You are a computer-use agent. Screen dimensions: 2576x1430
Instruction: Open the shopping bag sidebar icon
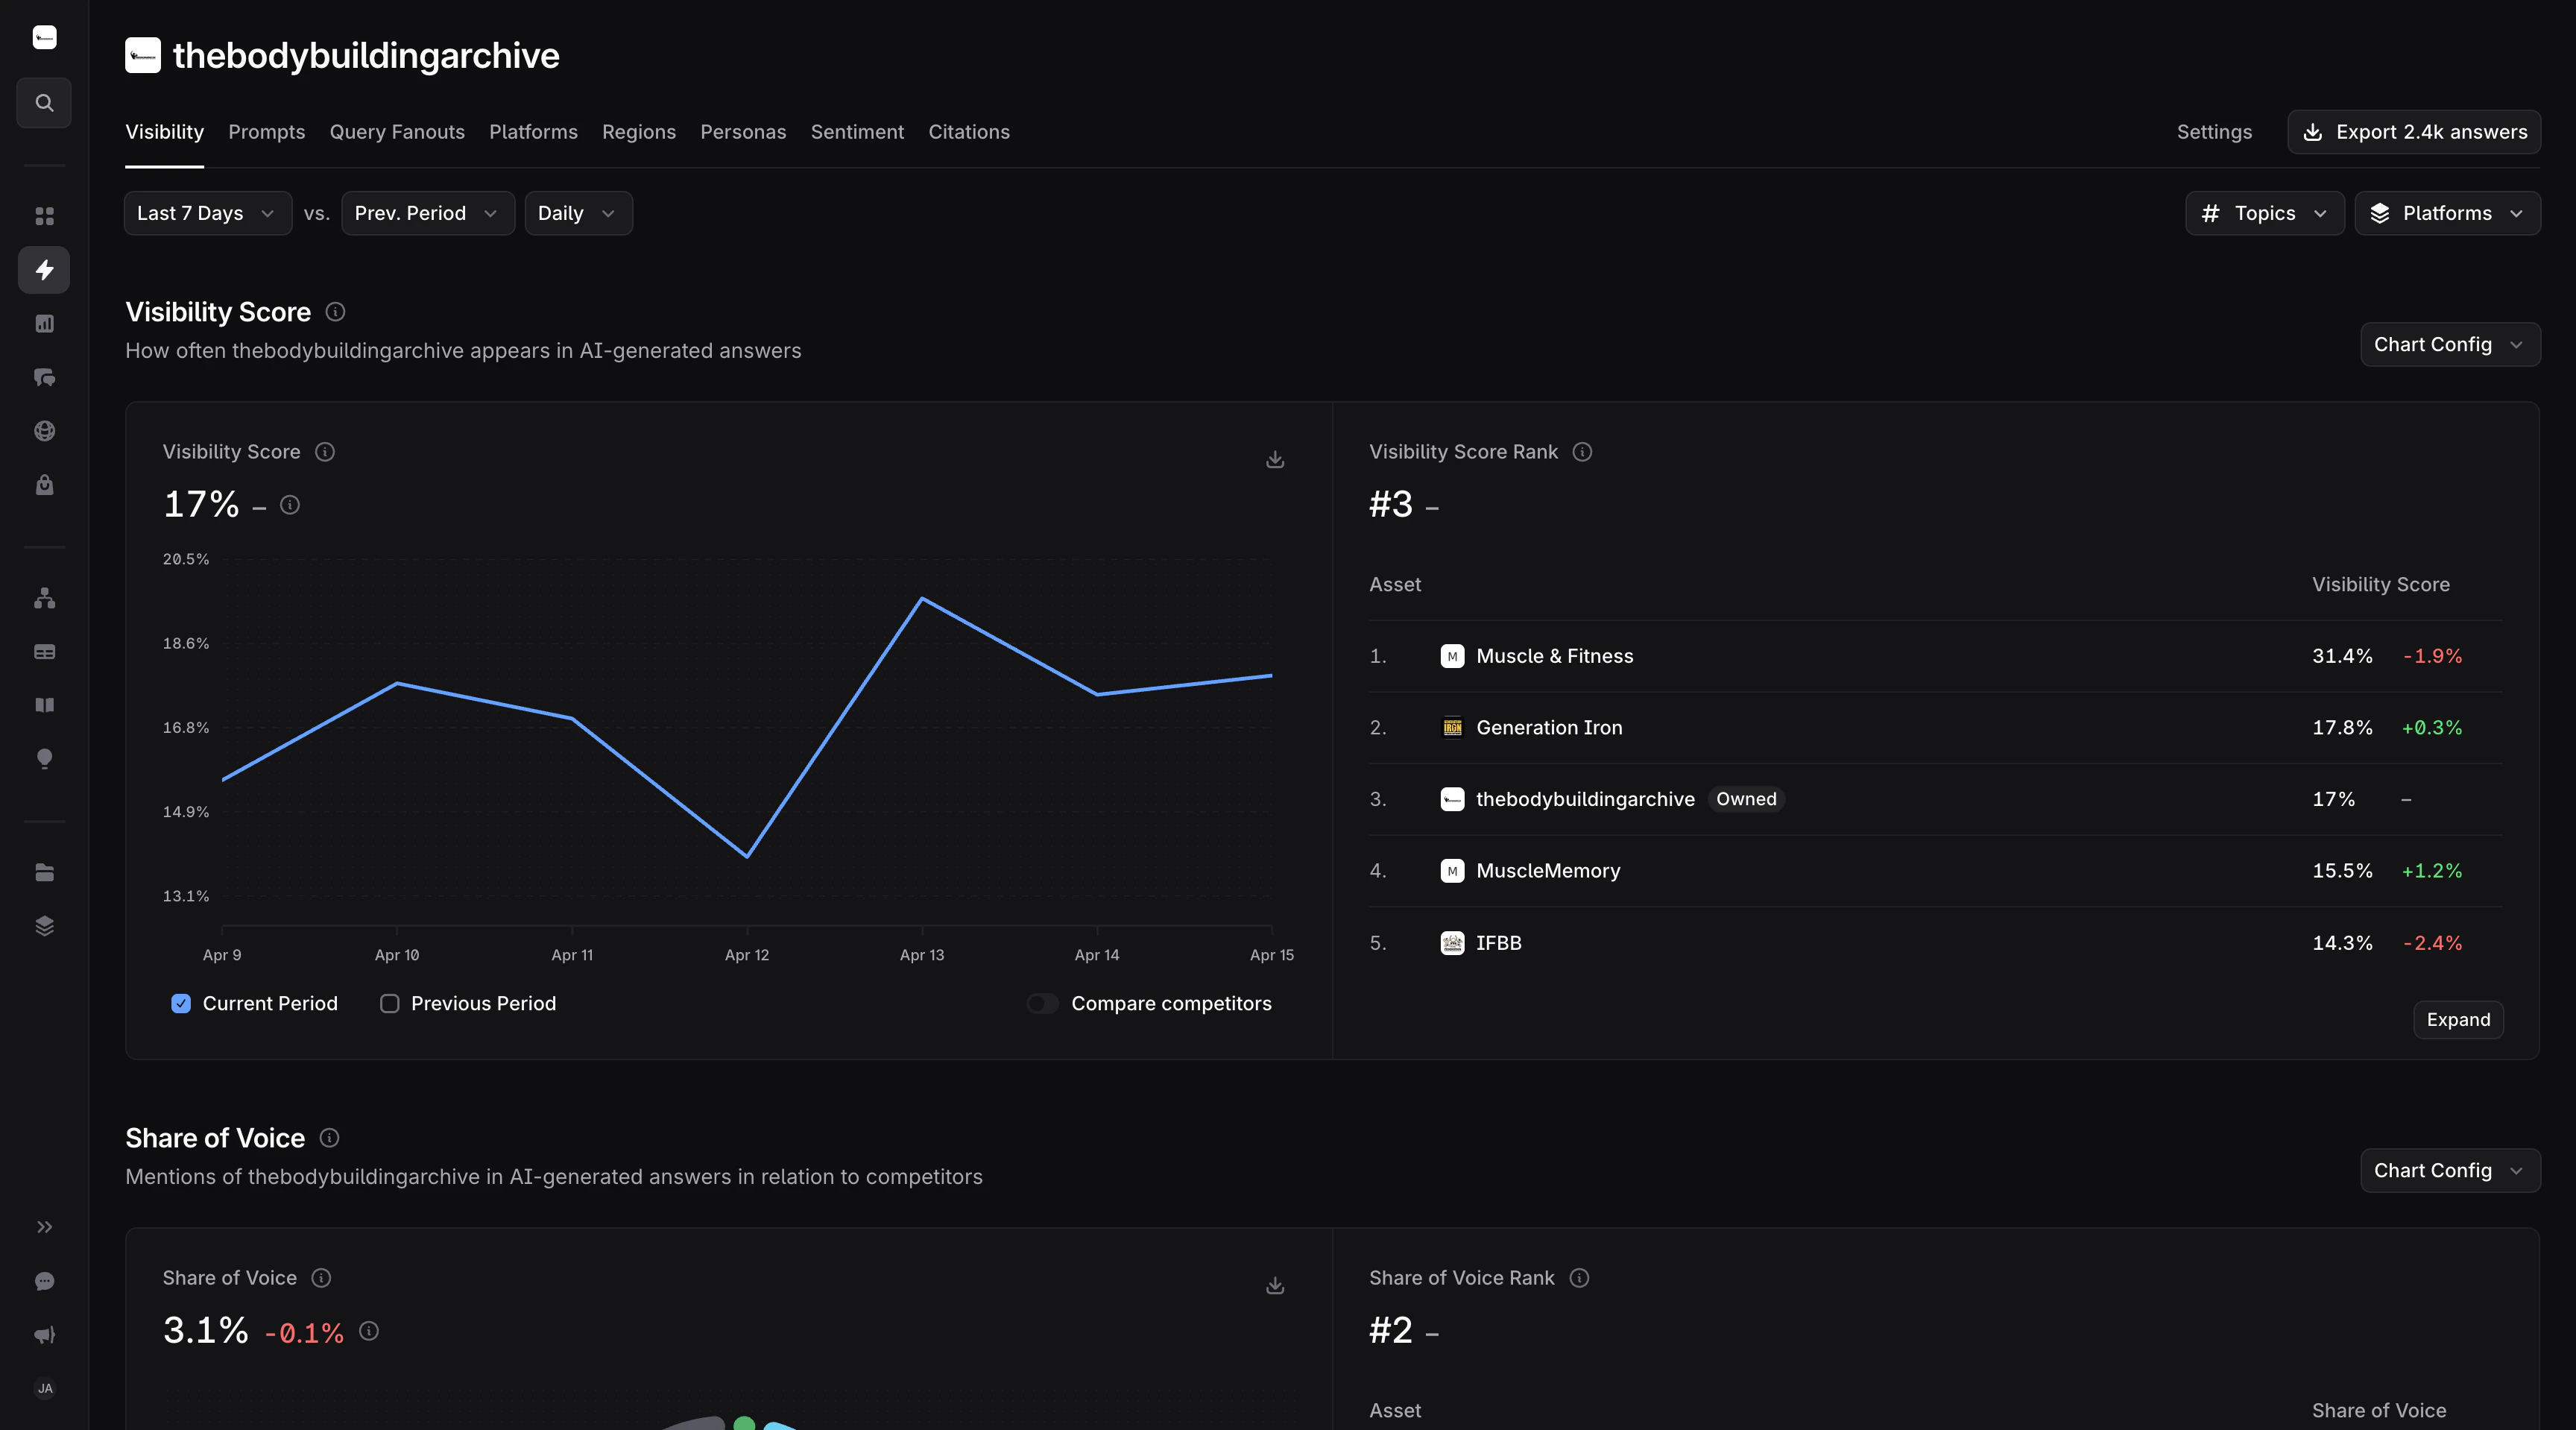click(x=44, y=485)
